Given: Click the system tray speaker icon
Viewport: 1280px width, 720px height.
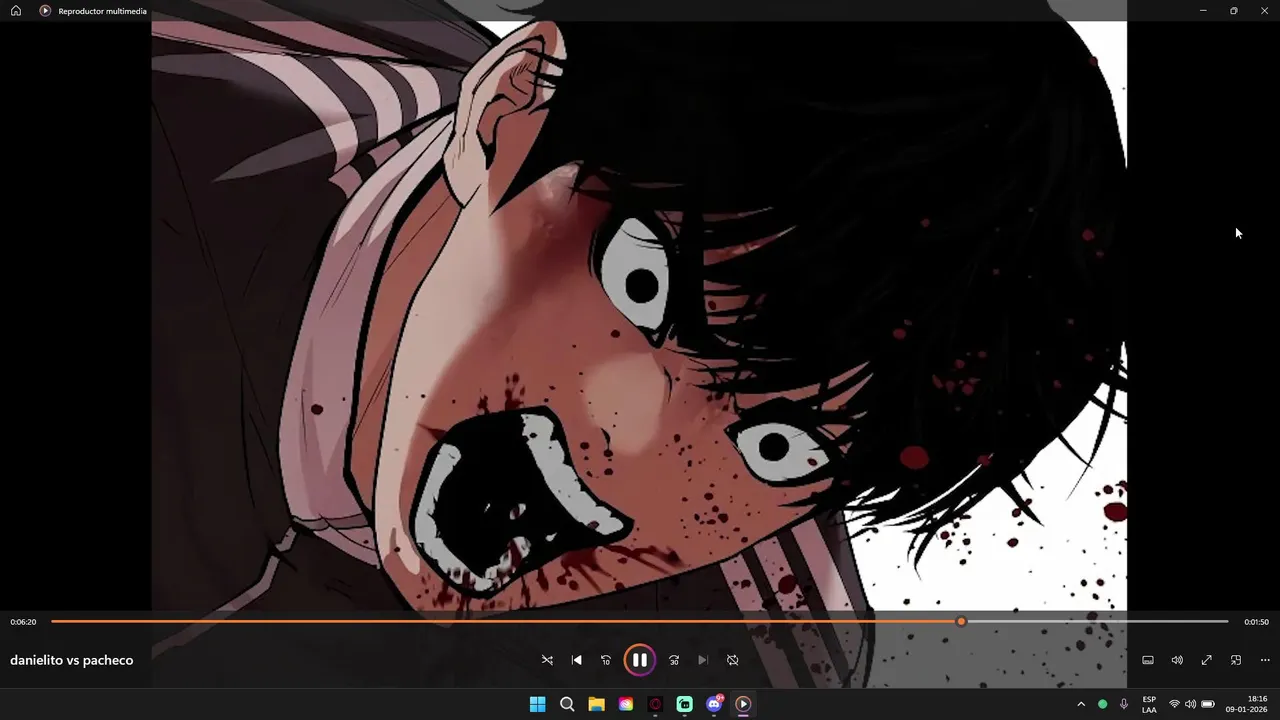Looking at the screenshot, I should coord(1190,704).
